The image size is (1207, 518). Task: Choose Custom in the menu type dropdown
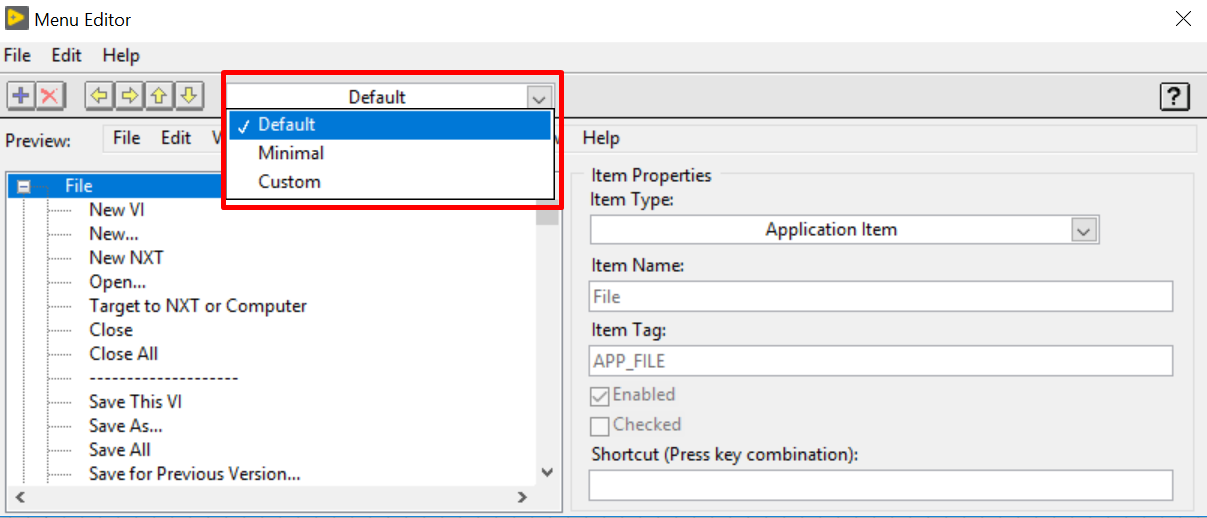point(289,182)
